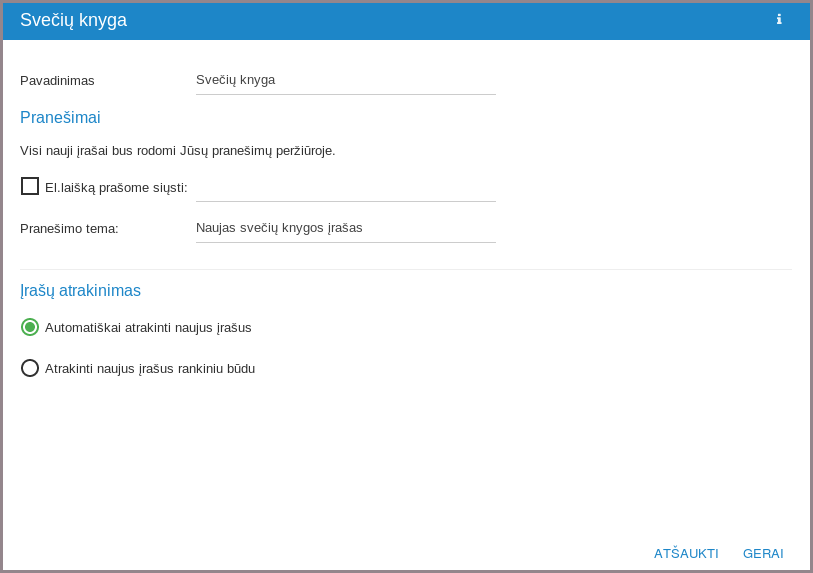Select 'Atrakinti naujus įrašus rankiniu būdu' radio button

click(x=30, y=368)
